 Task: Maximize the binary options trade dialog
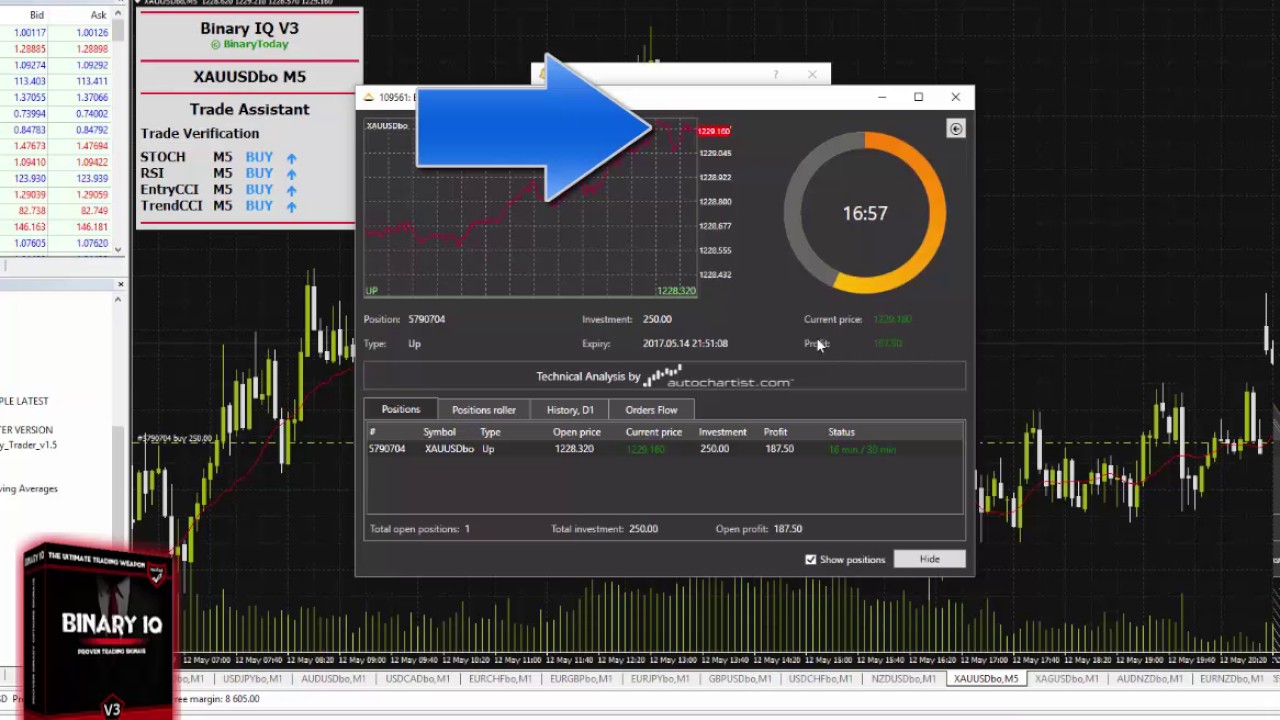click(918, 97)
